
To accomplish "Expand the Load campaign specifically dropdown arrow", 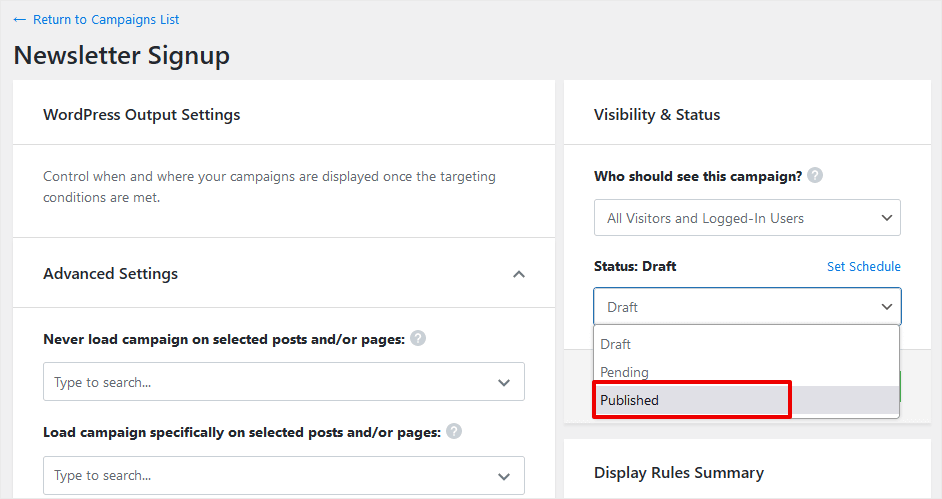I will point(503,476).
